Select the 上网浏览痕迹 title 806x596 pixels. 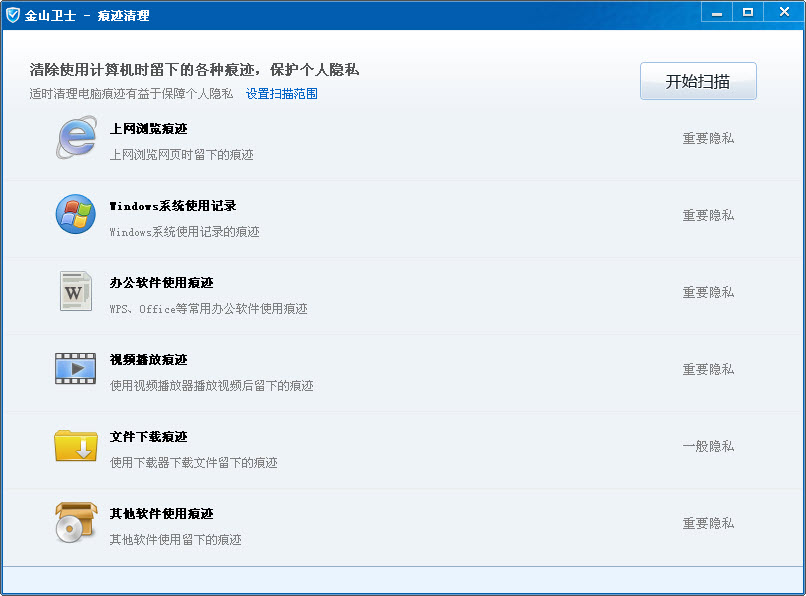pyautogui.click(x=149, y=129)
